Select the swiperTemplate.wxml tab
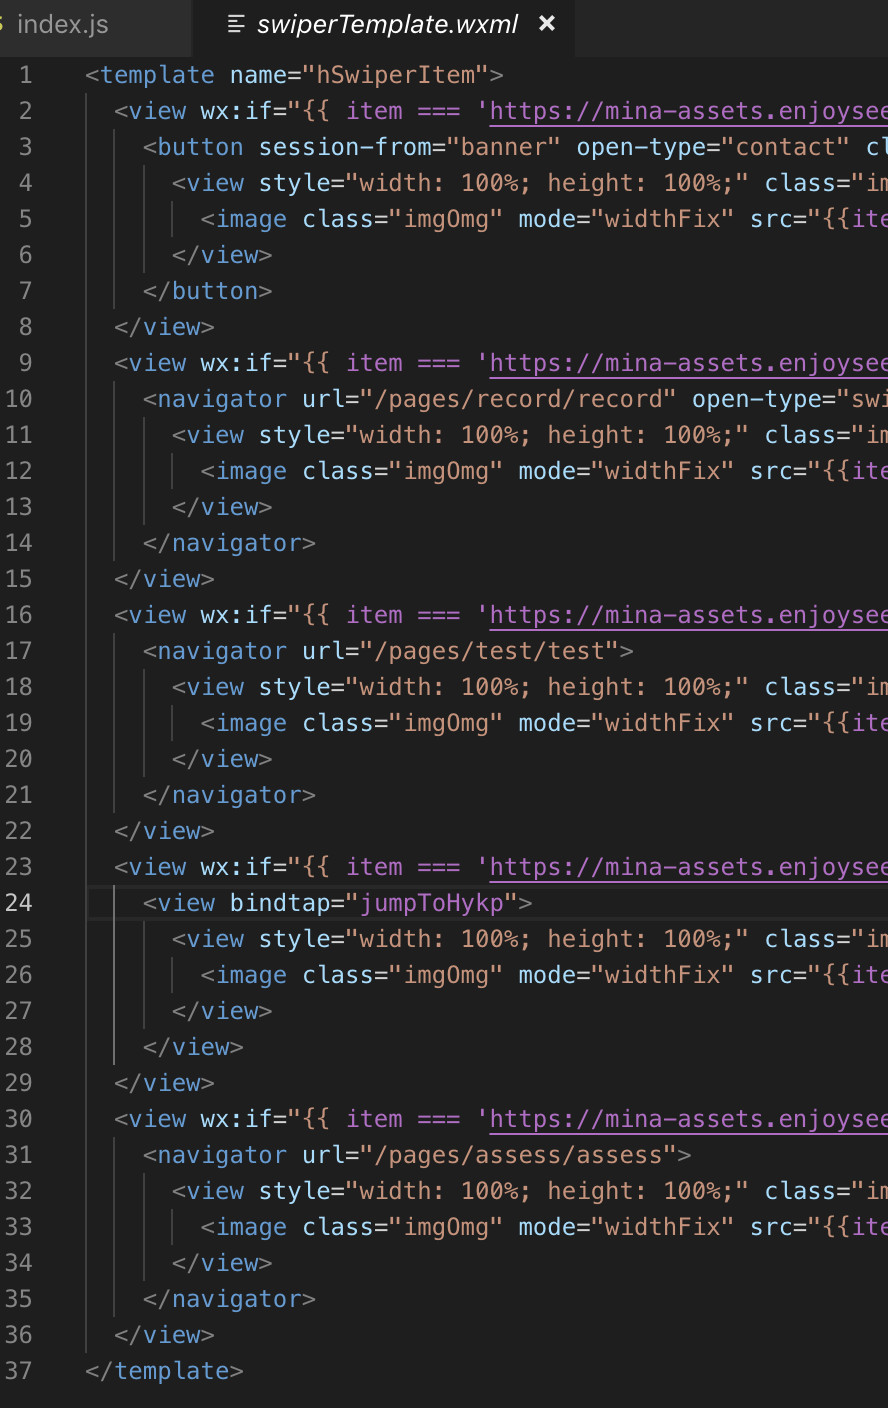 pos(385,24)
